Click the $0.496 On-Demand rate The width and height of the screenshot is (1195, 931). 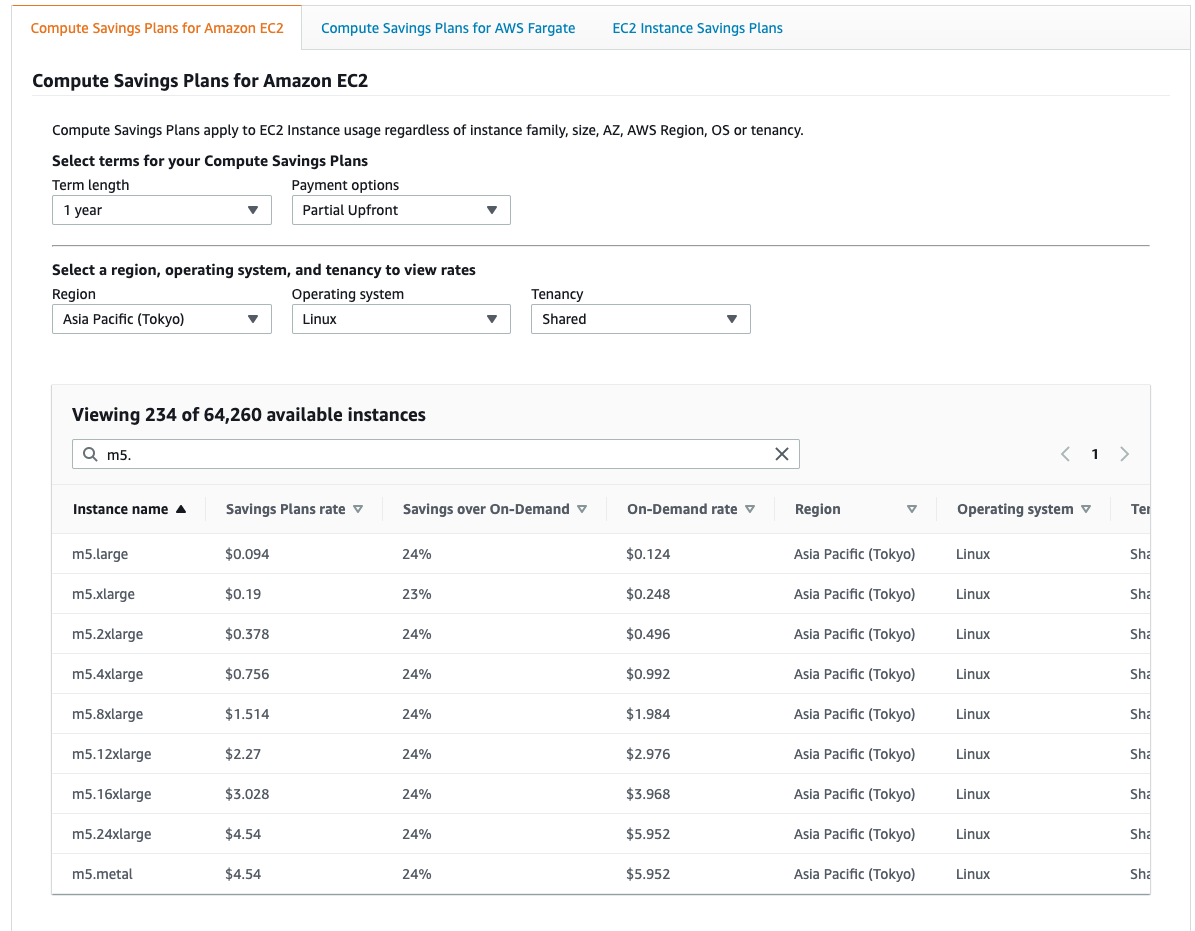coord(648,634)
